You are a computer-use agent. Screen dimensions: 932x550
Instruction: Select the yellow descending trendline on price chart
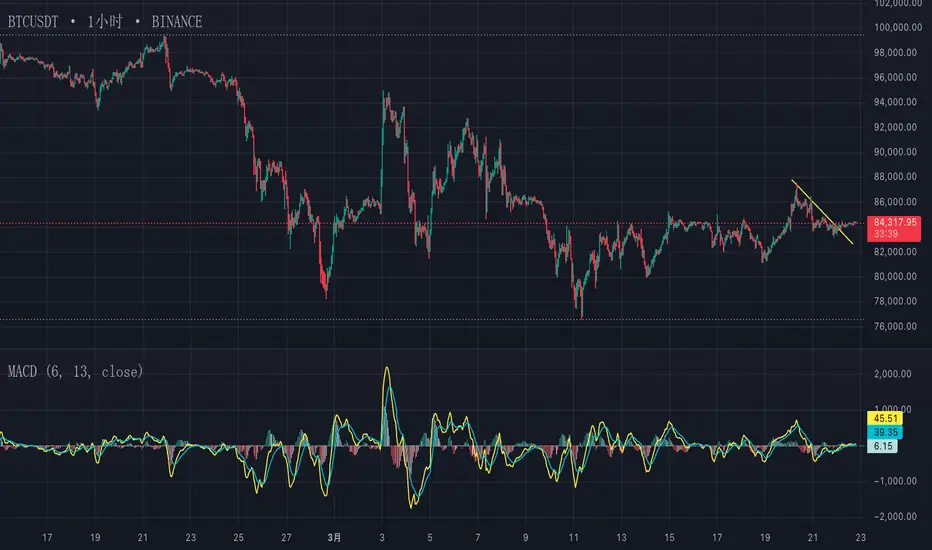tap(822, 212)
